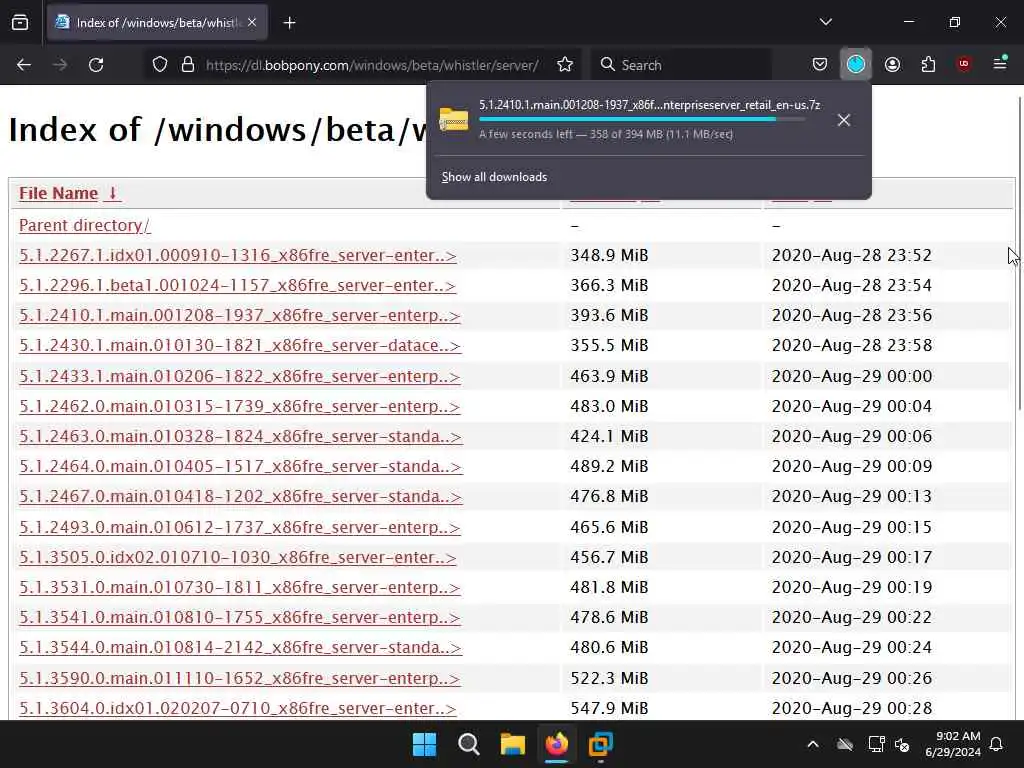Close the Index of /windows/beta tab
The height and width of the screenshot is (768, 1024).
point(252,22)
